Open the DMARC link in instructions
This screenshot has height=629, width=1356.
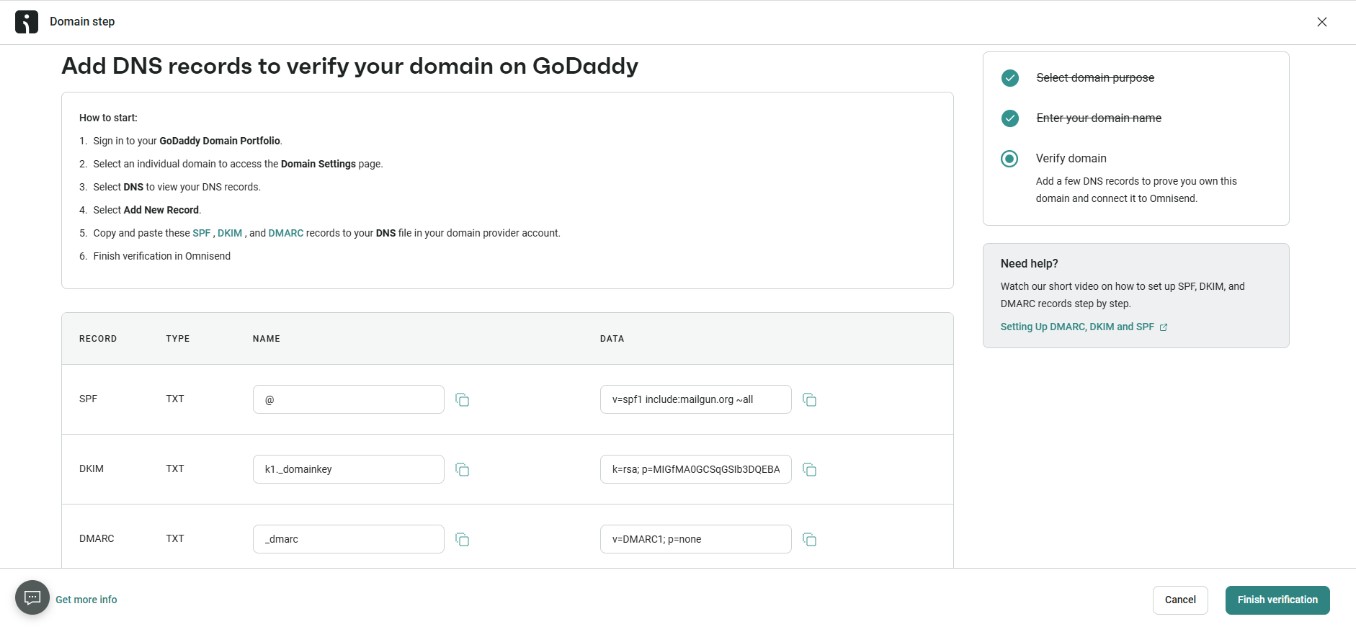(285, 233)
